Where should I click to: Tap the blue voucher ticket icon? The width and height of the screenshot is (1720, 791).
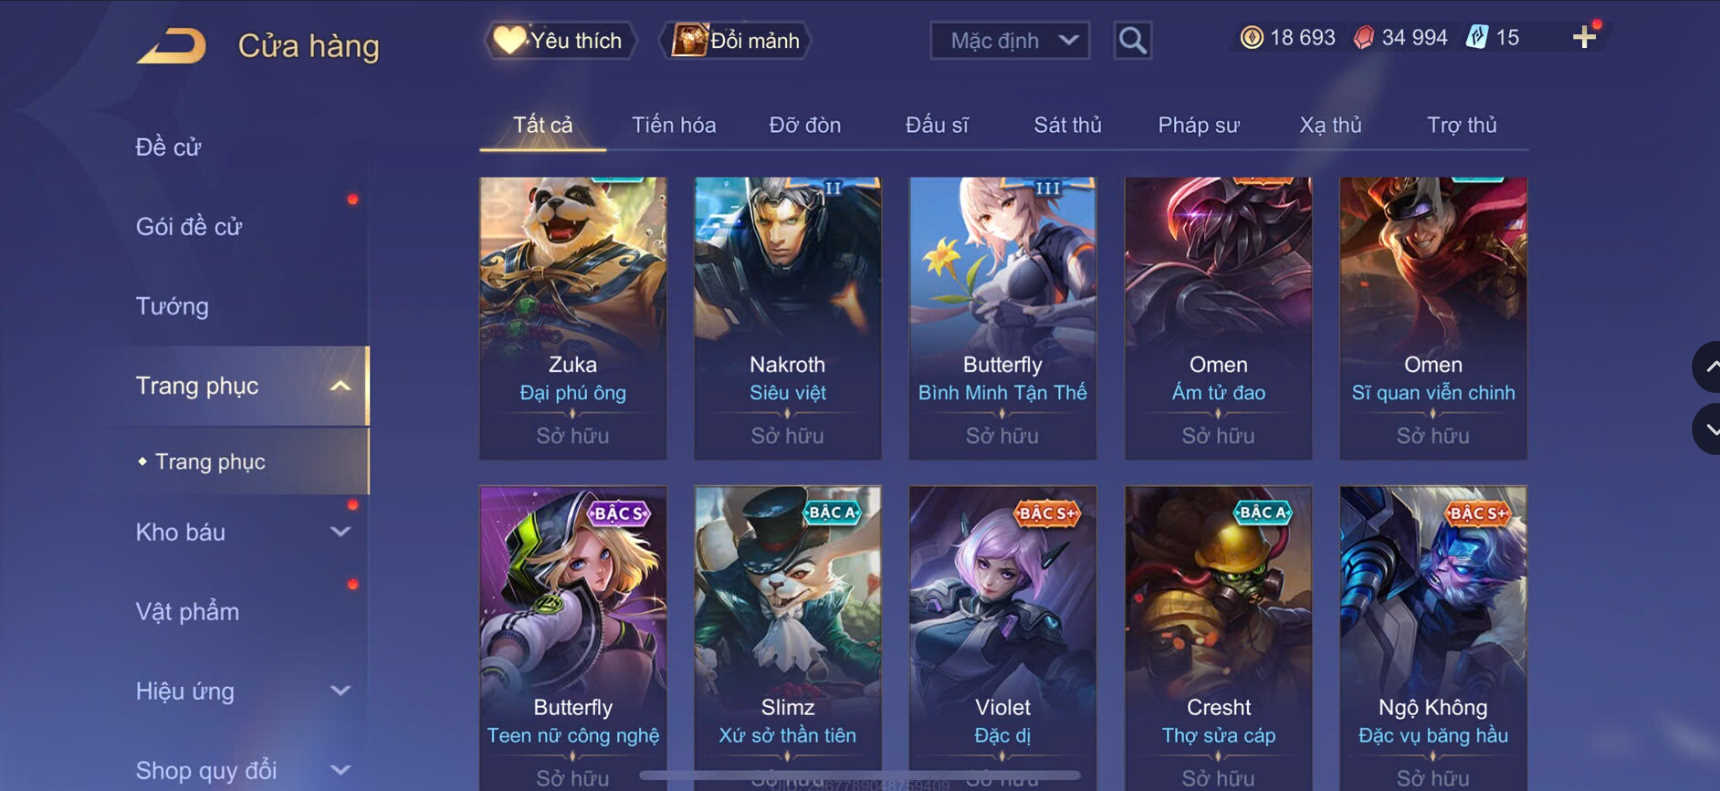point(1477,38)
